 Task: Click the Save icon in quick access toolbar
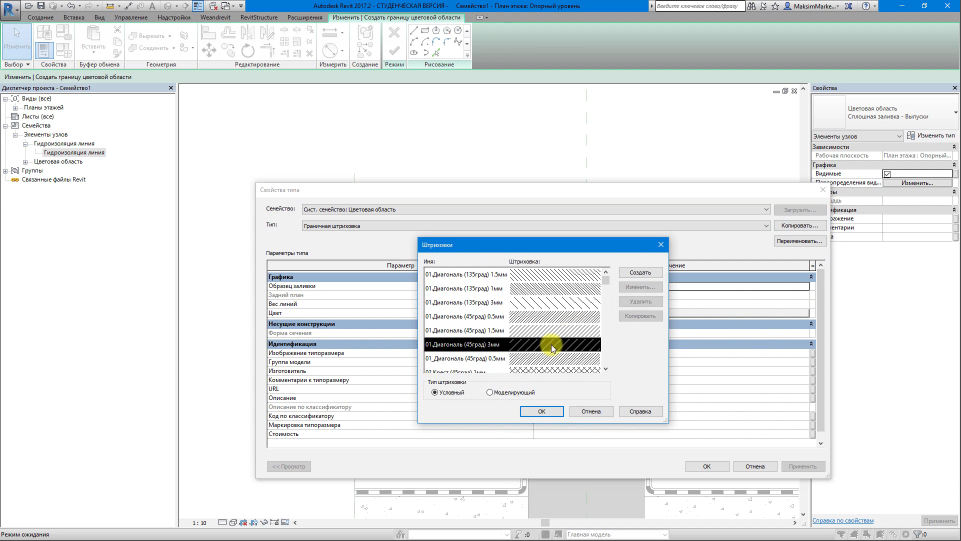point(40,6)
